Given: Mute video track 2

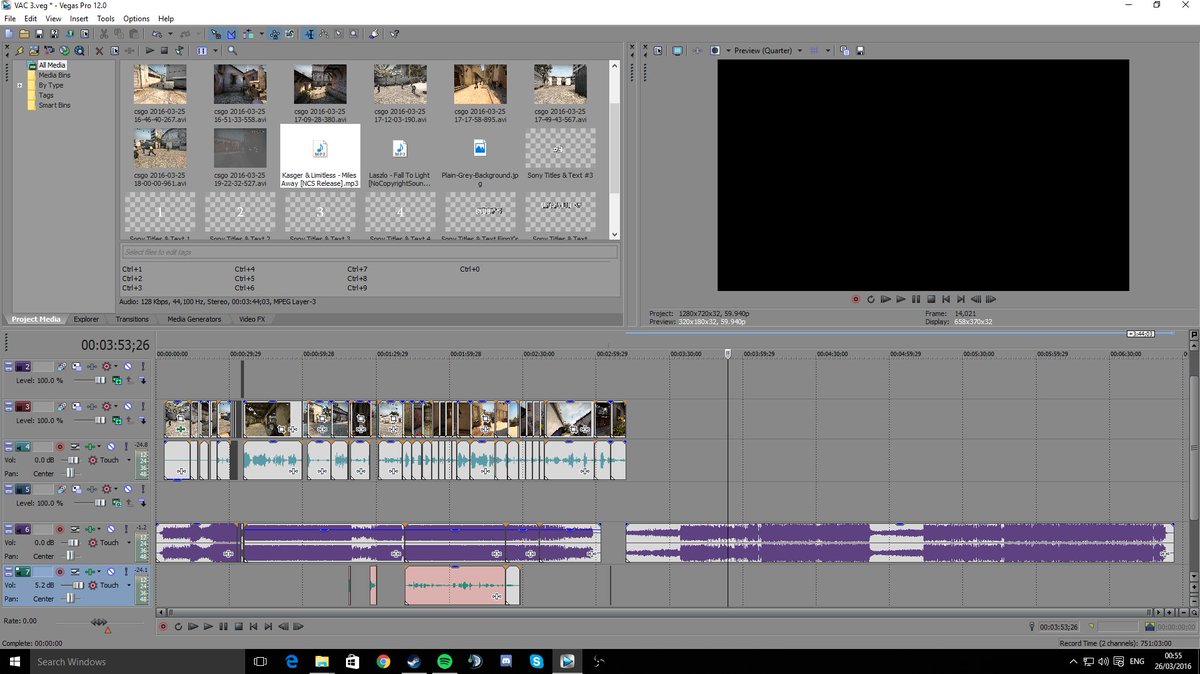Looking at the screenshot, I should point(128,367).
